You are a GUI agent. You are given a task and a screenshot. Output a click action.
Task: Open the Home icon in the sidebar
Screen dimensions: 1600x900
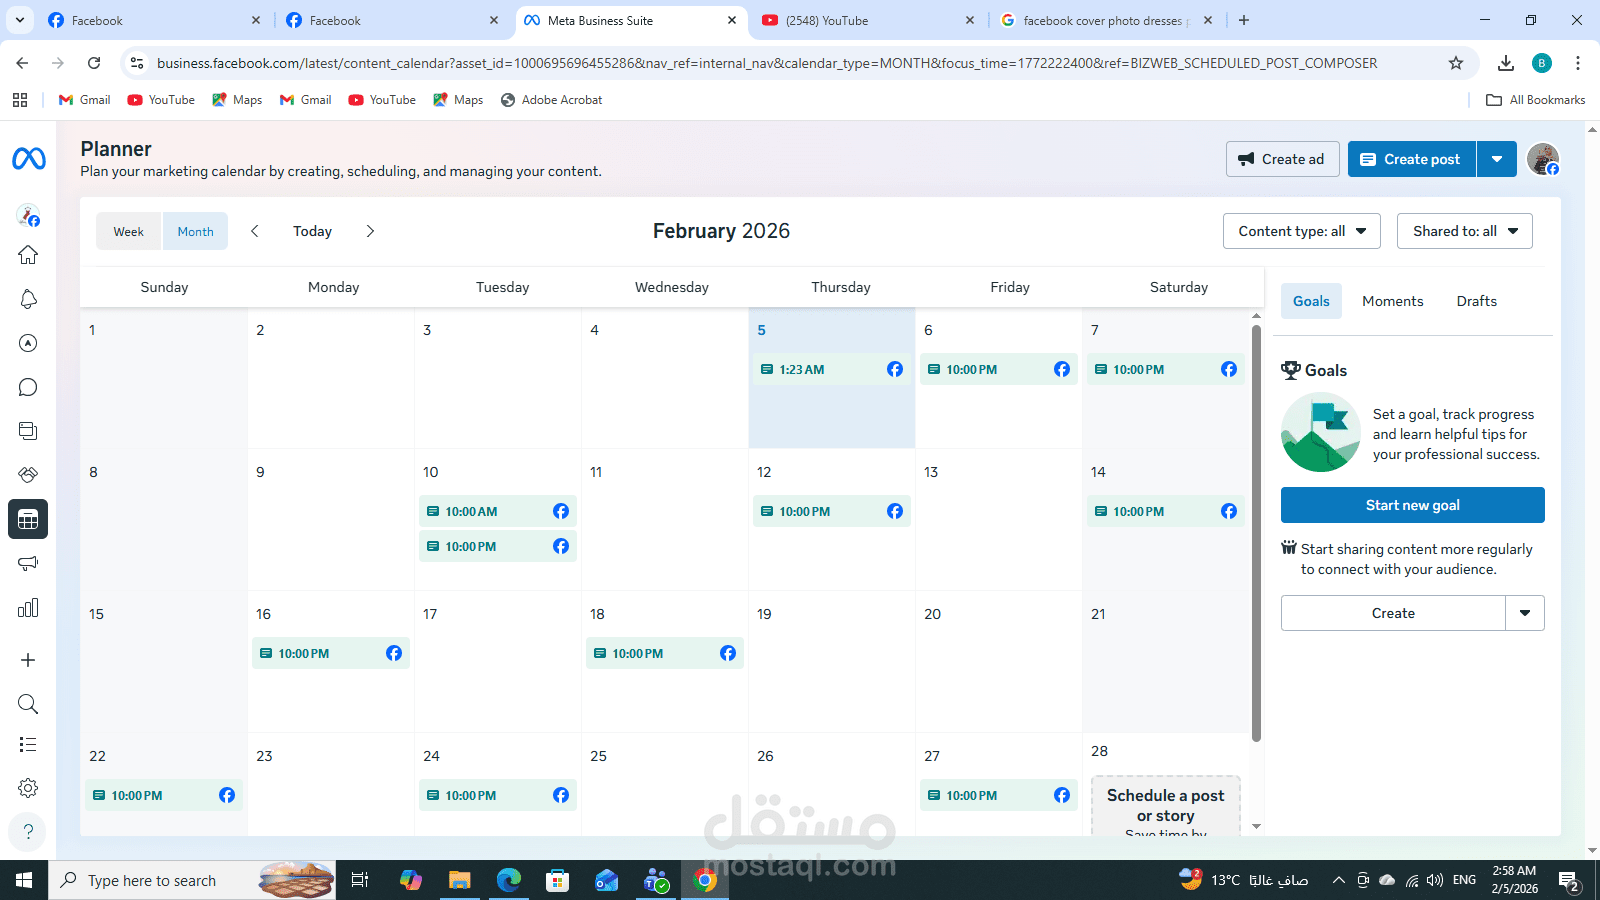tap(28, 255)
